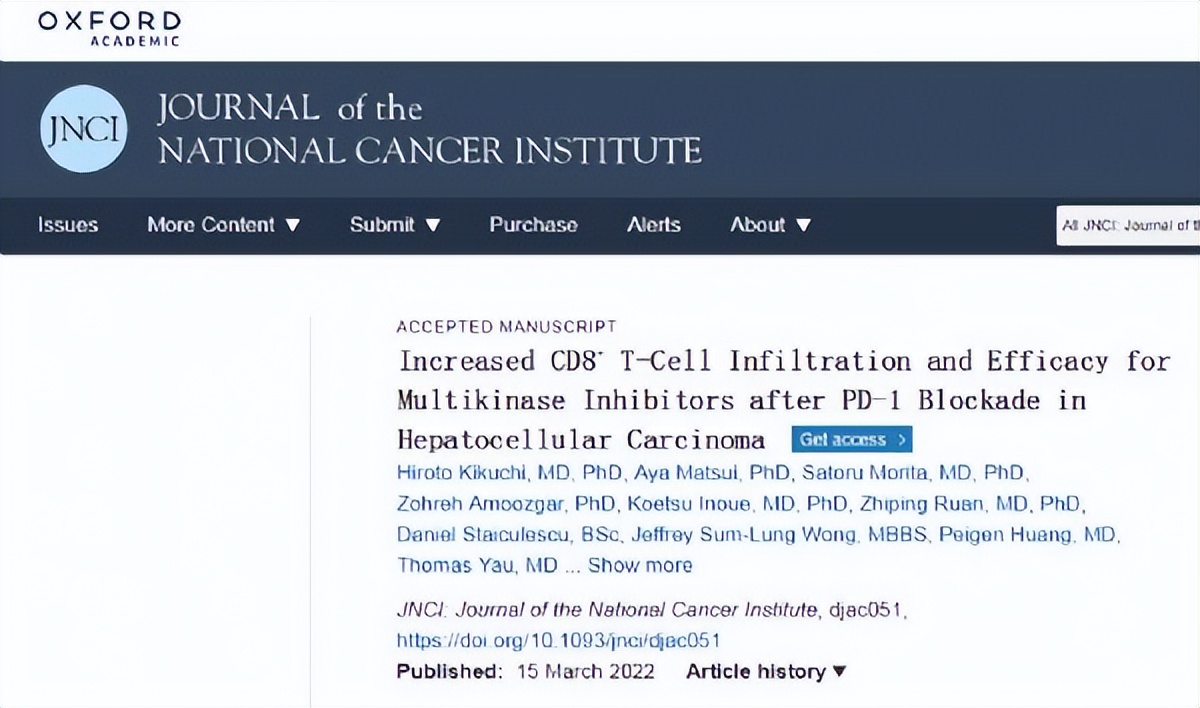
Task: Click the Get access button
Action: coord(852,440)
